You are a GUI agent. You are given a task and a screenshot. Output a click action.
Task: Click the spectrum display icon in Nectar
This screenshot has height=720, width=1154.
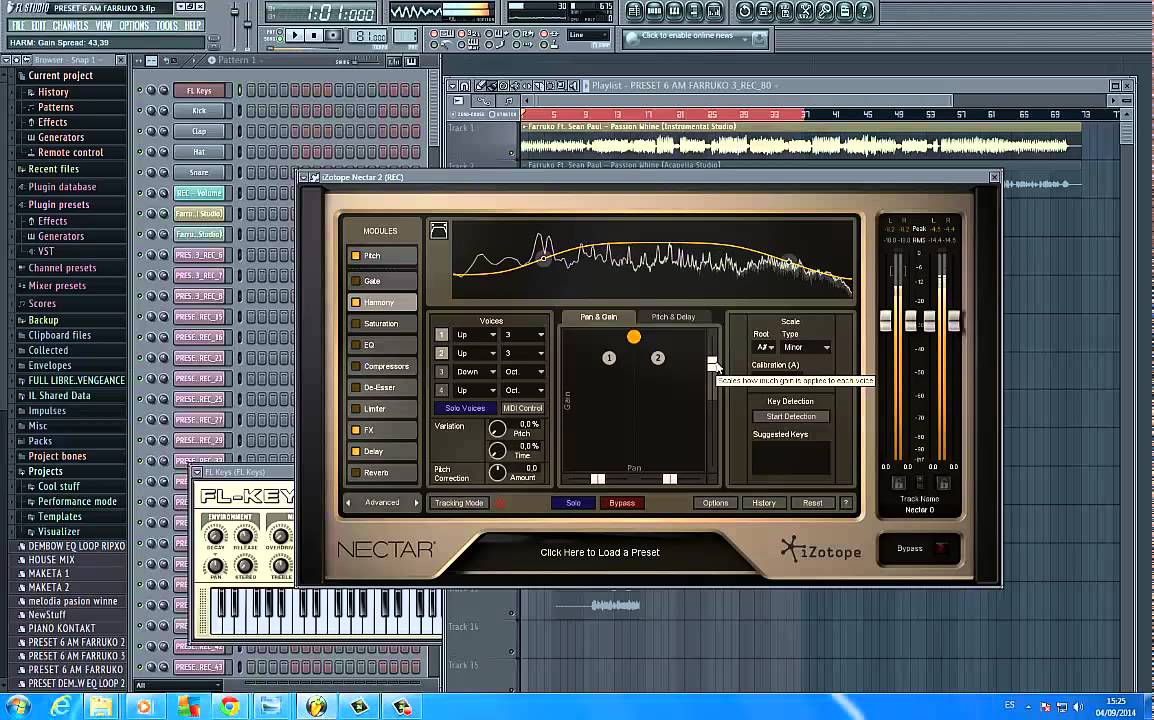coord(439,230)
